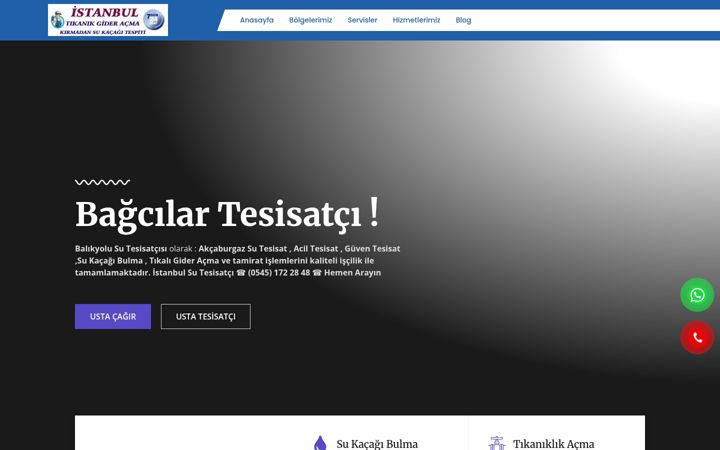Viewport: 720px width, 450px height.
Task: Click the Güven Tesisat text
Action: coord(372,248)
